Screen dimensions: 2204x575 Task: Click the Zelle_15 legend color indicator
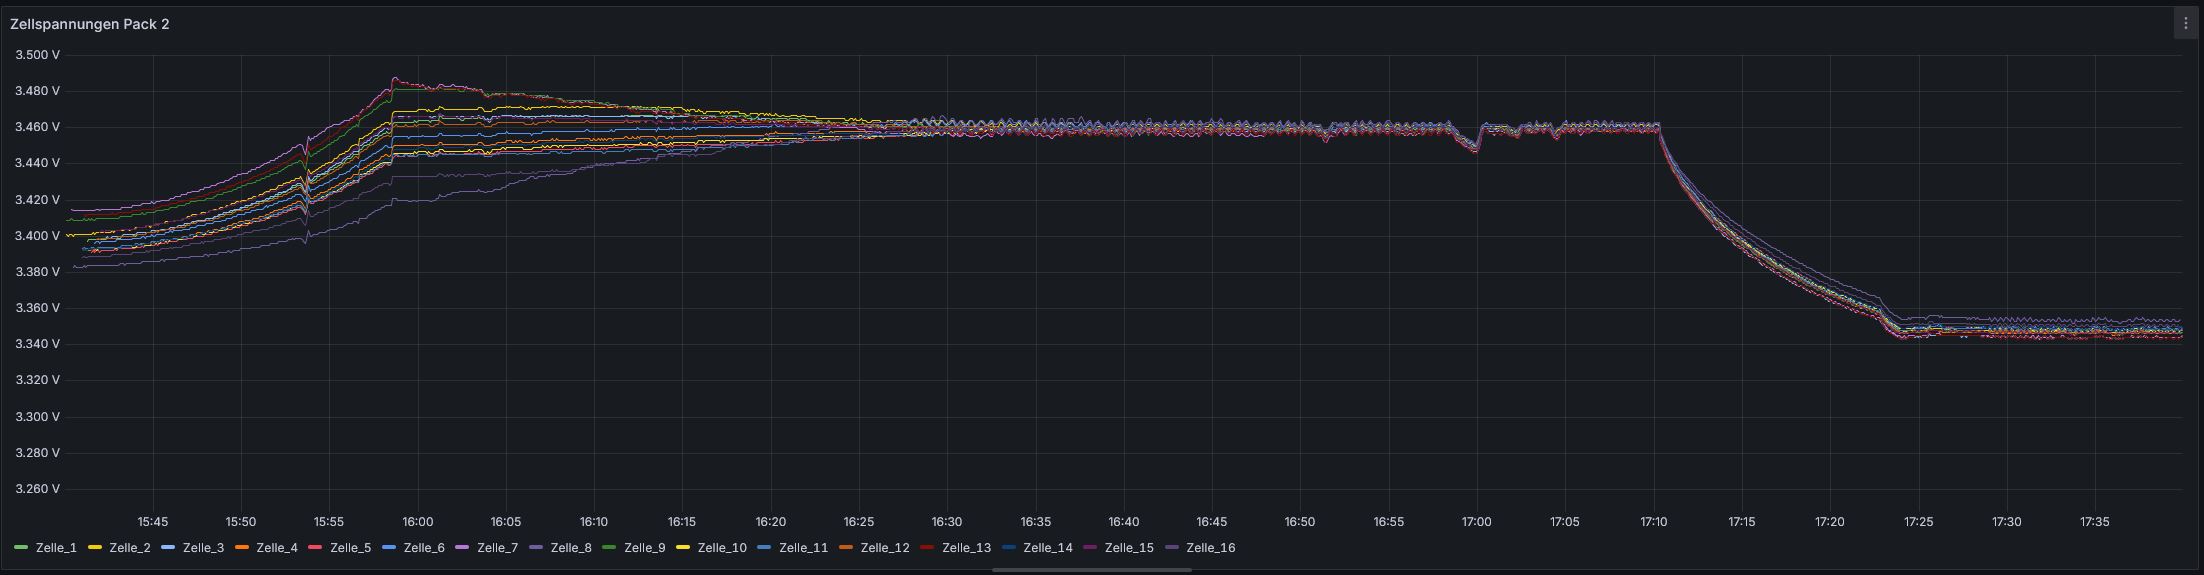click(1090, 548)
